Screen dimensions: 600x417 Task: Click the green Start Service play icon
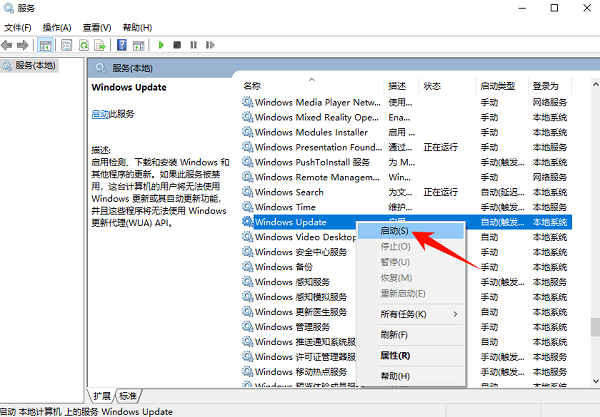(x=162, y=45)
